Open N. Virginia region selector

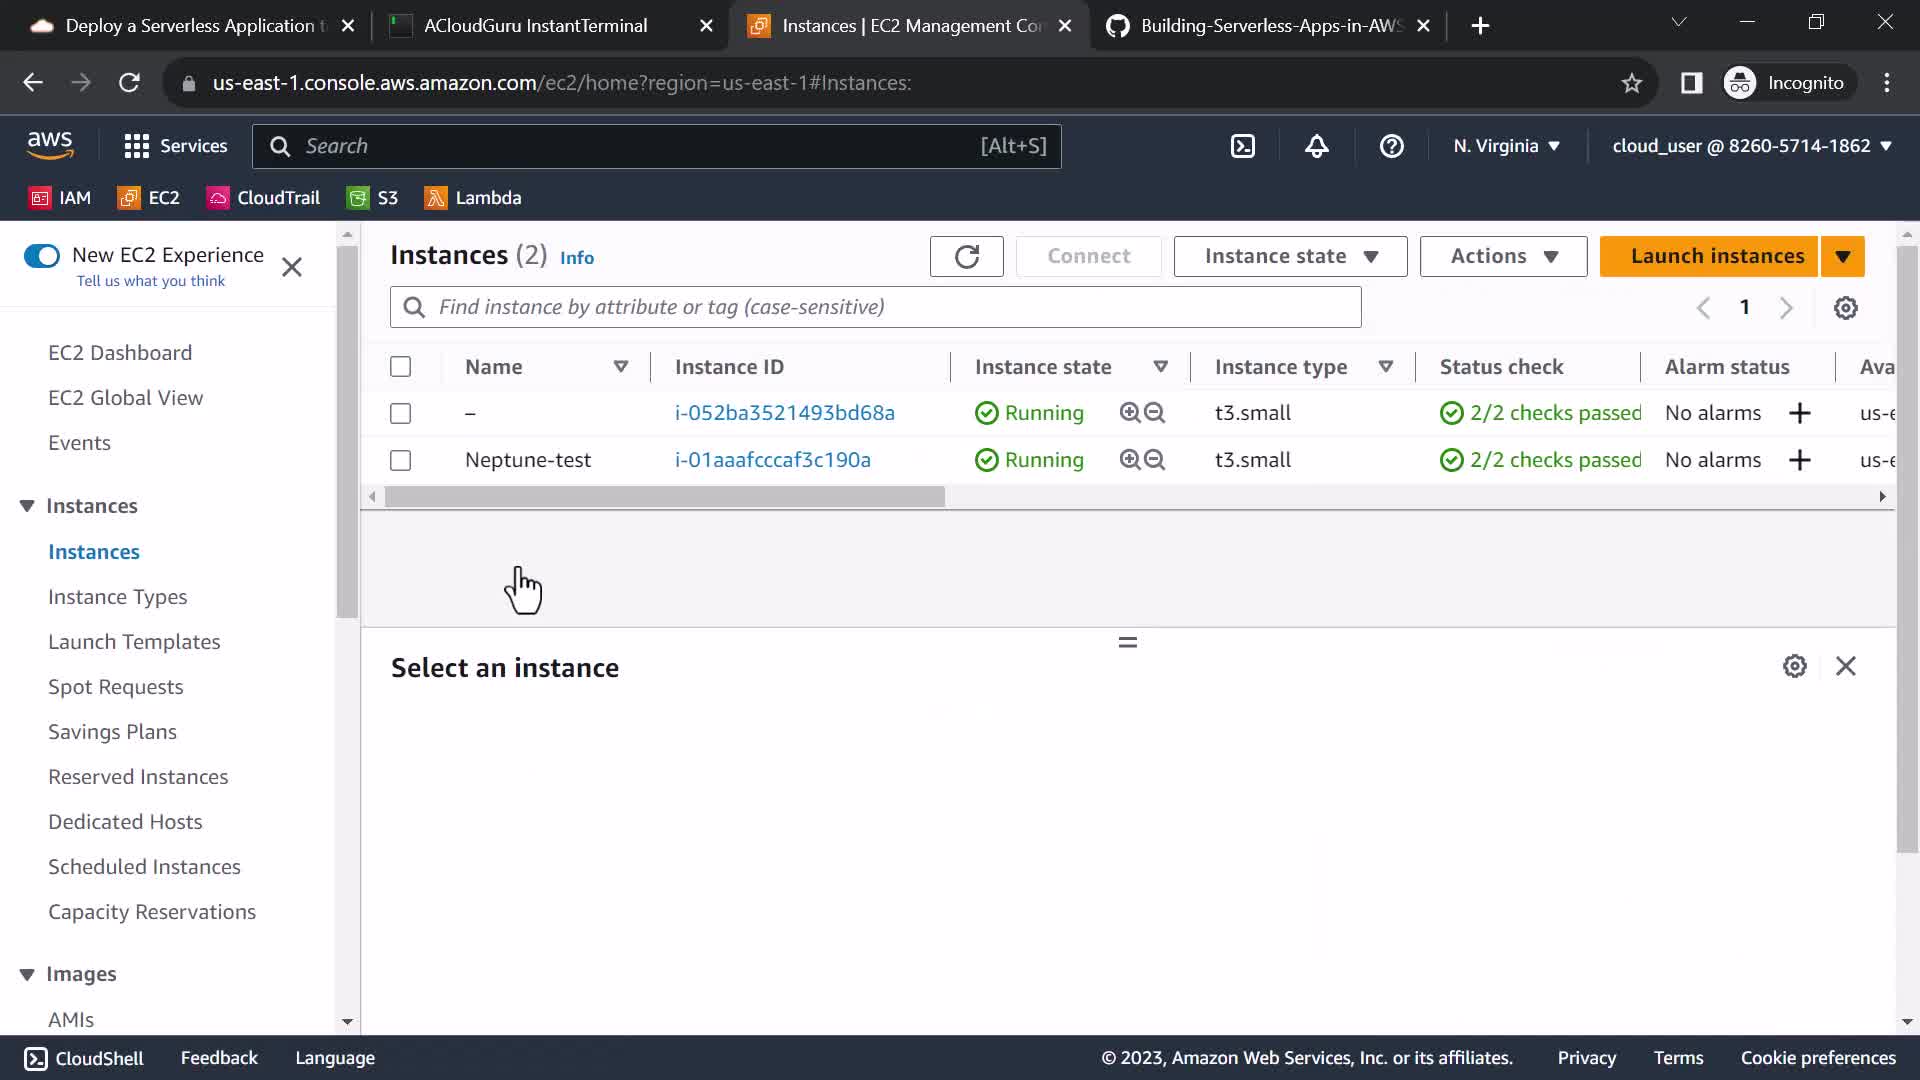1506,146
